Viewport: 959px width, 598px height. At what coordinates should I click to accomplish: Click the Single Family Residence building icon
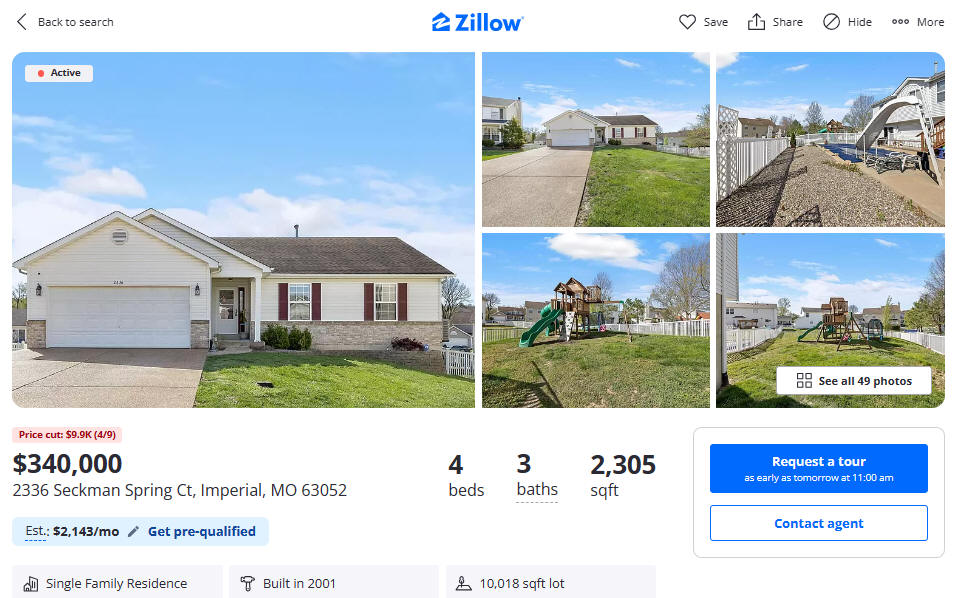[31, 584]
